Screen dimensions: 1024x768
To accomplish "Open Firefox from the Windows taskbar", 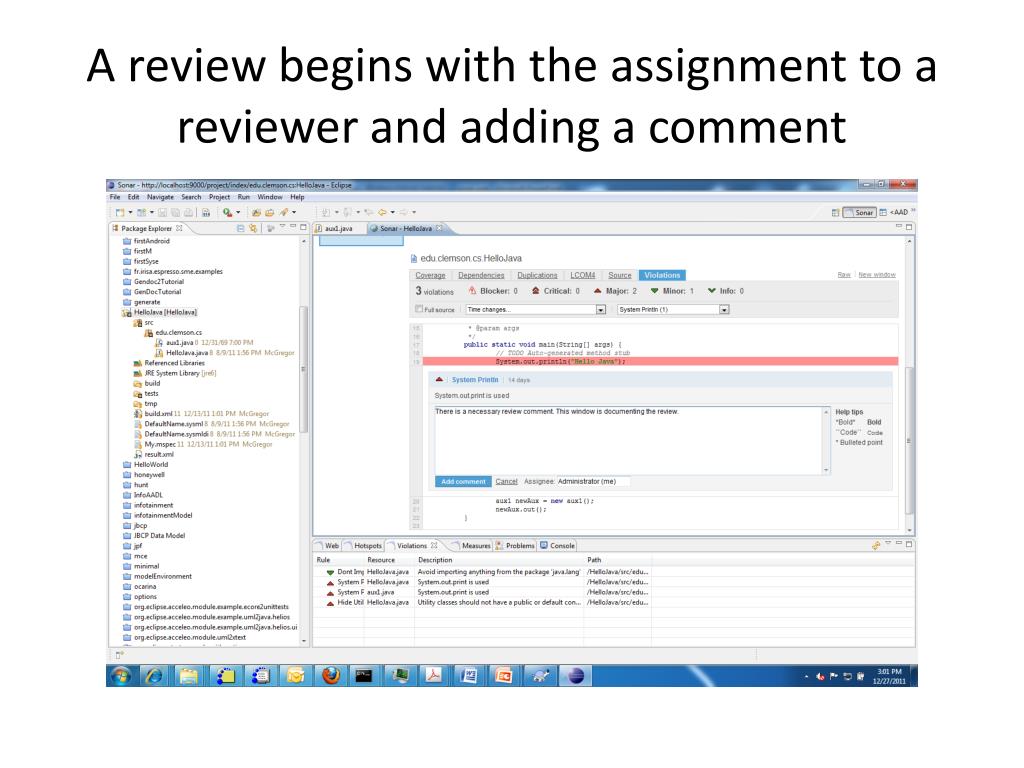I will click(330, 675).
